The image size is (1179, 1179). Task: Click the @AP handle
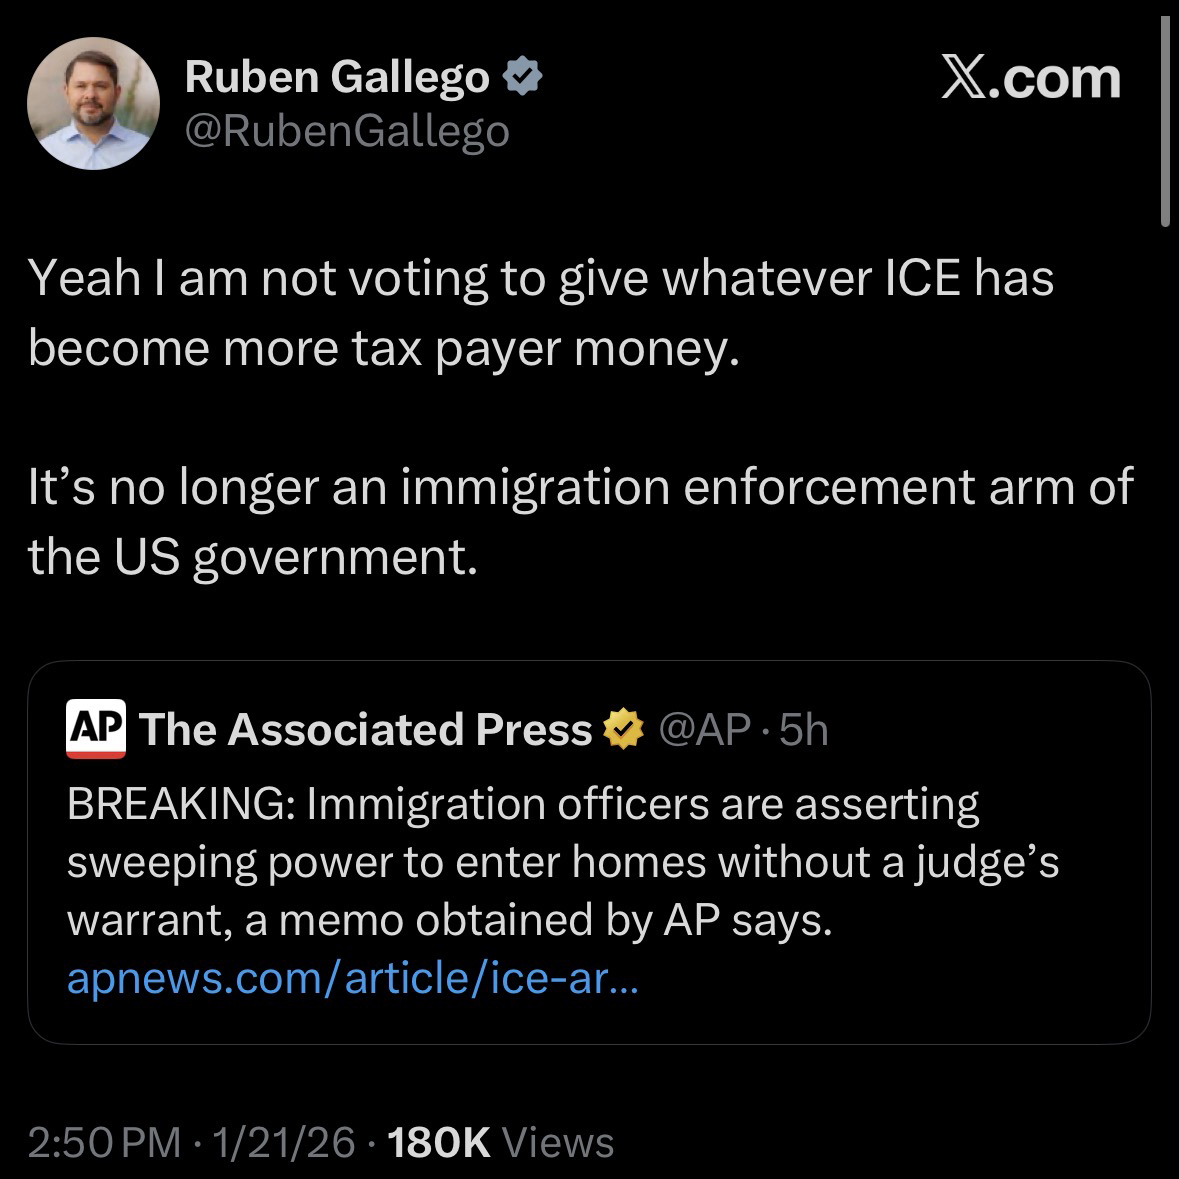point(704,730)
